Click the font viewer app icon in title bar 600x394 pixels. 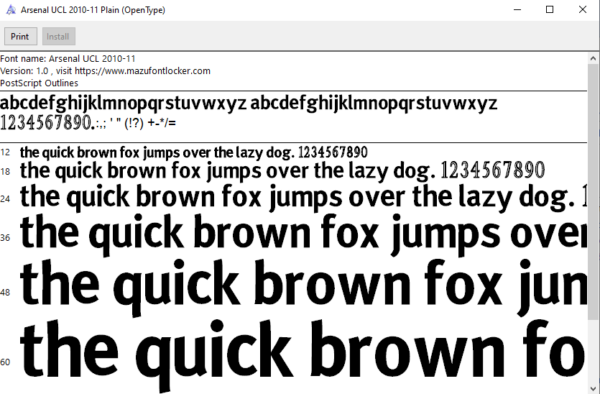coord(11,10)
